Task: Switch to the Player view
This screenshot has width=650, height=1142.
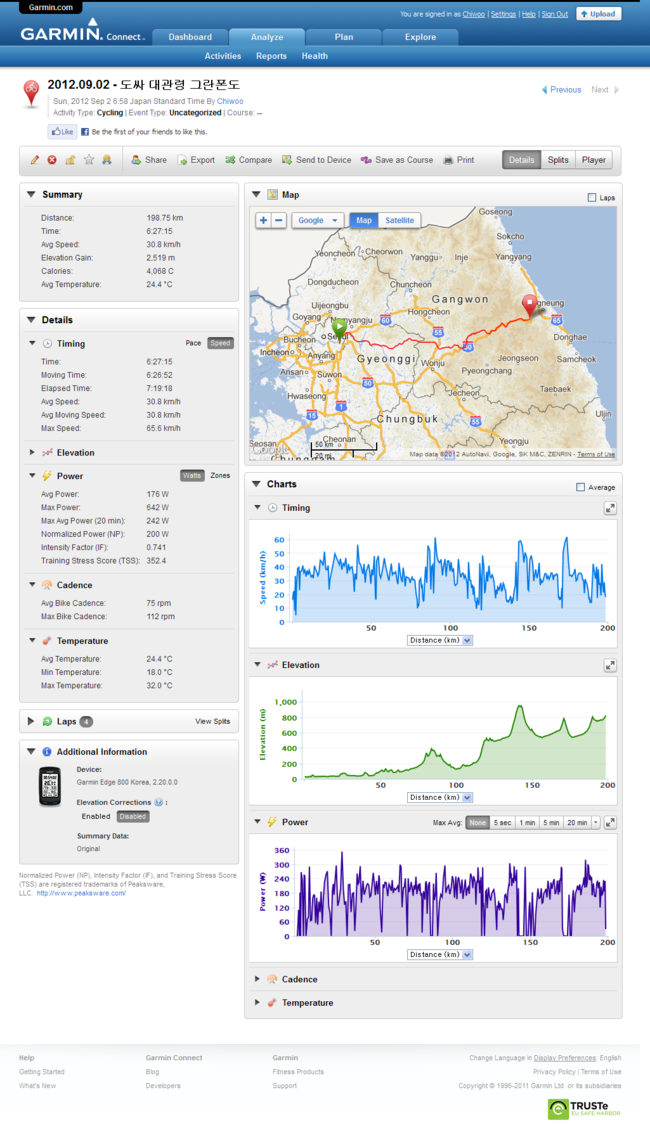Action: point(594,160)
